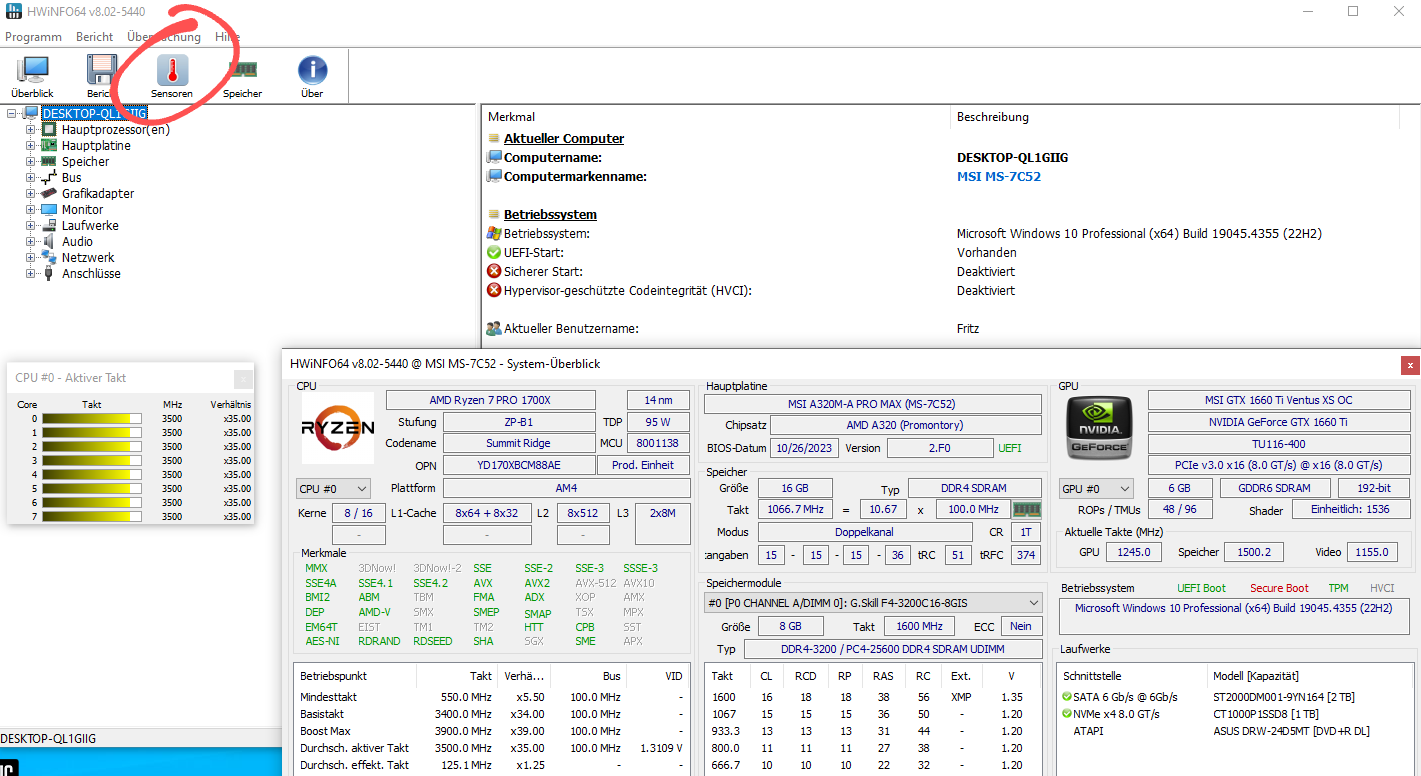Viewport: 1421px width, 776px height.
Task: Click the red X icon beside HVCI row
Action: click(494, 291)
